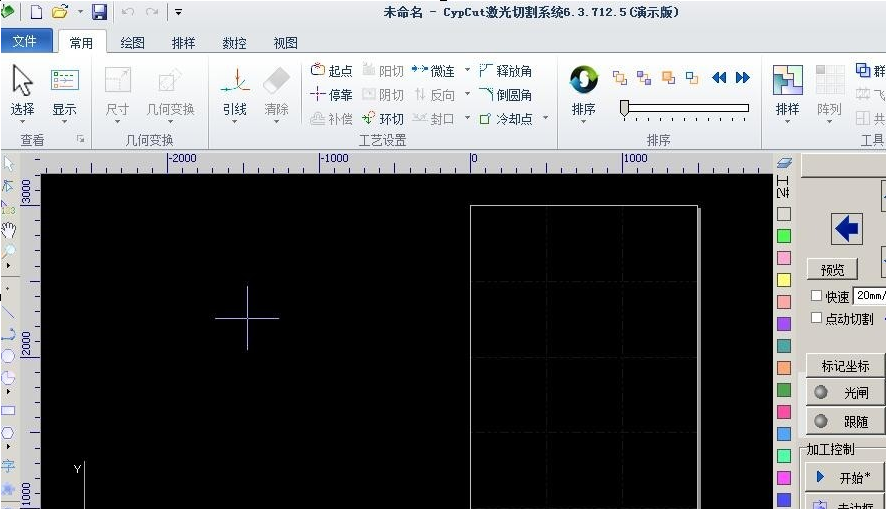Click the 20mm speed input field
886x509 pixels.
click(870, 295)
